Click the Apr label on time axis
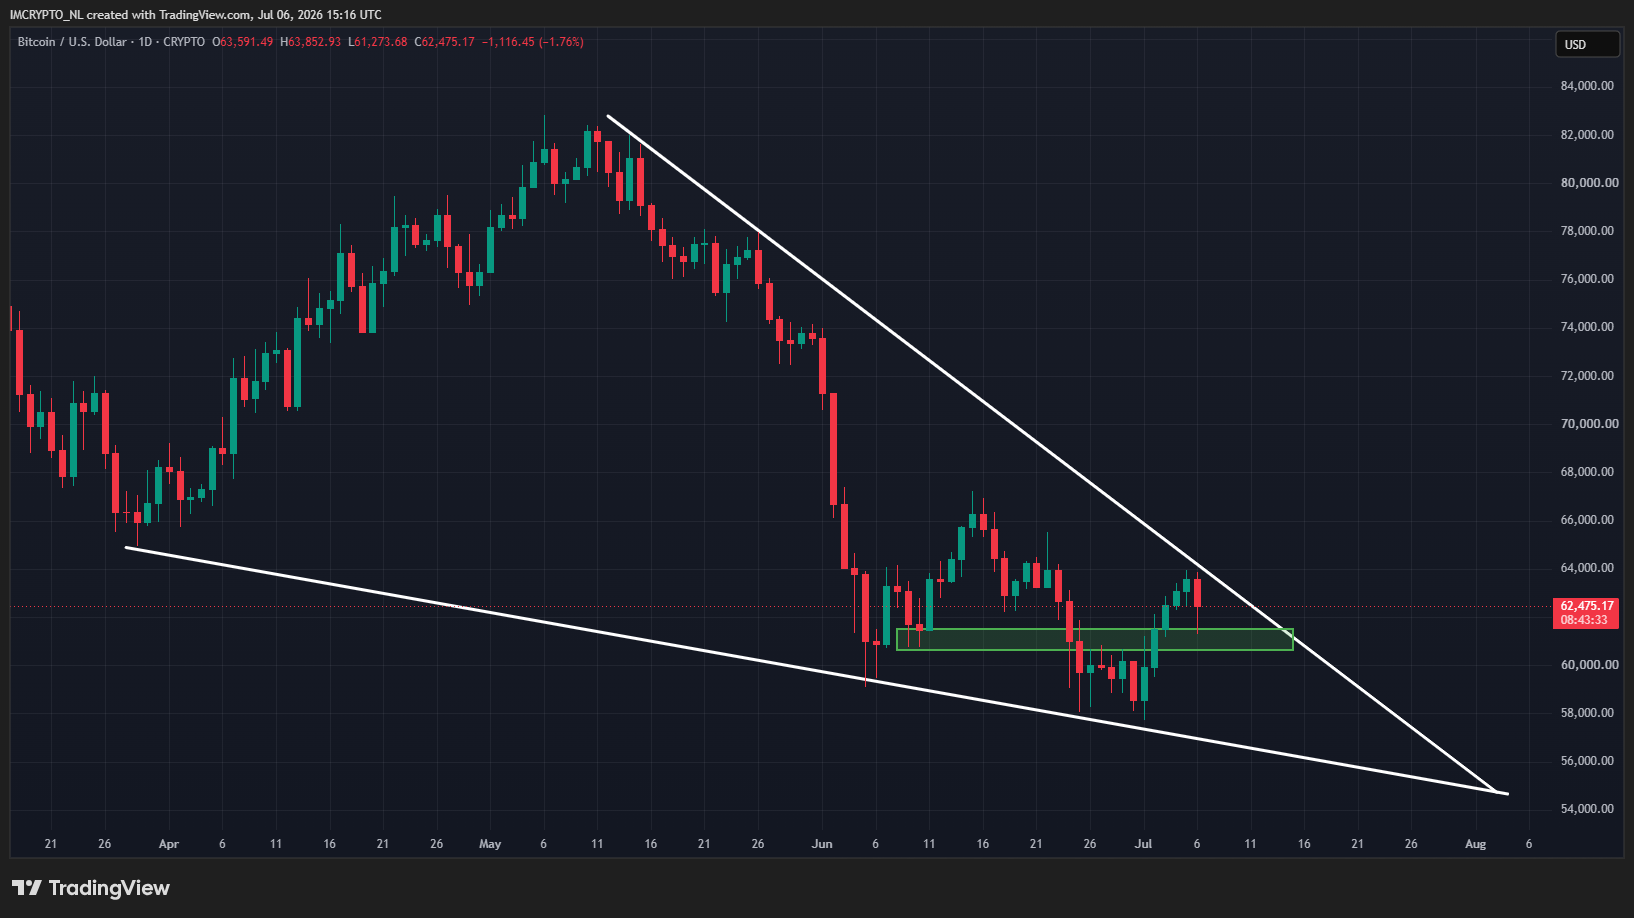The height and width of the screenshot is (918, 1634). 169,844
